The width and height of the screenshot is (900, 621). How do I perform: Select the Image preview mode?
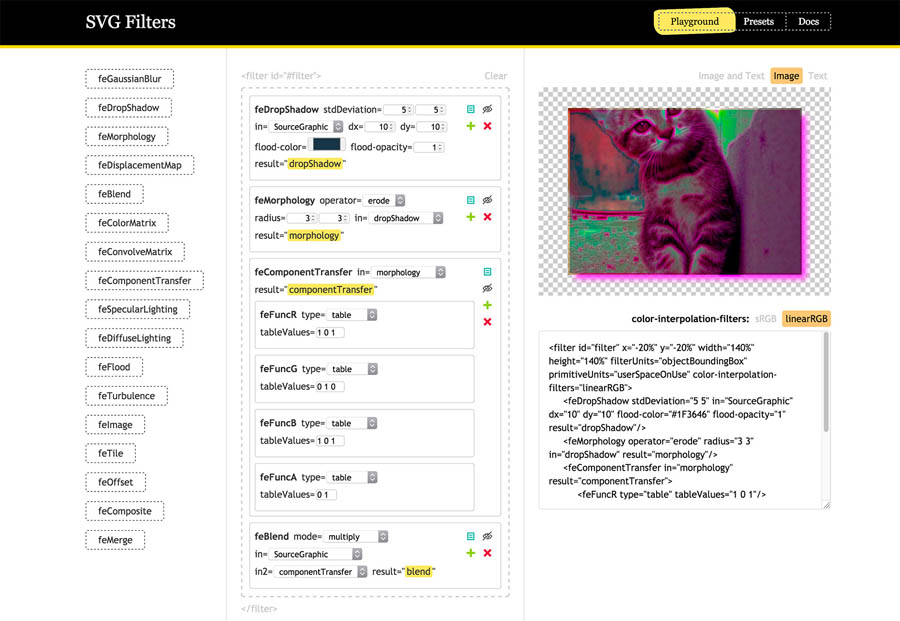coord(786,76)
